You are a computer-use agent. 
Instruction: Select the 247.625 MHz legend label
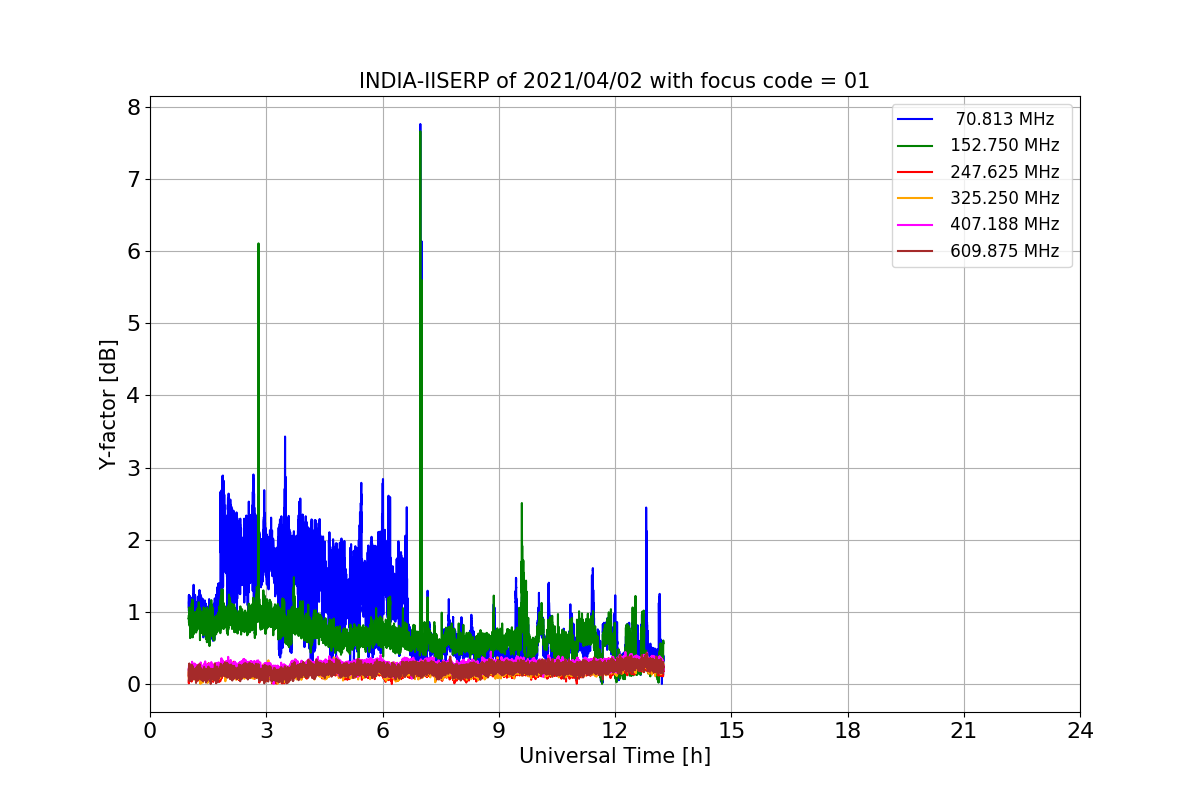[1005, 172]
